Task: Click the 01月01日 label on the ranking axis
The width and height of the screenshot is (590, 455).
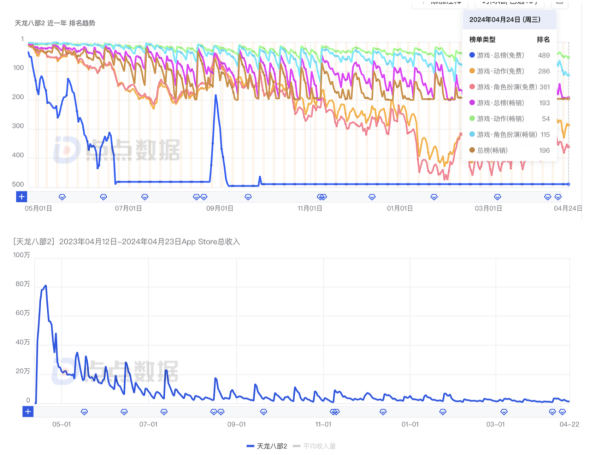Action: (x=400, y=208)
